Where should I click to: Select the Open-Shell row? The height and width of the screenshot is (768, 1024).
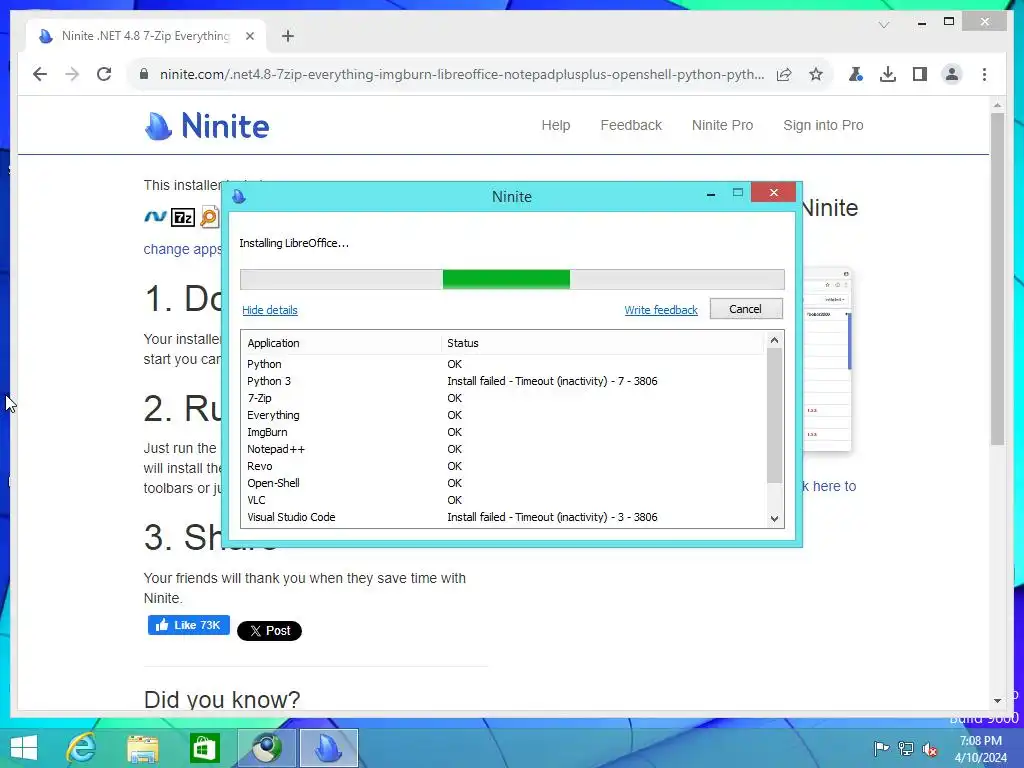point(504,483)
